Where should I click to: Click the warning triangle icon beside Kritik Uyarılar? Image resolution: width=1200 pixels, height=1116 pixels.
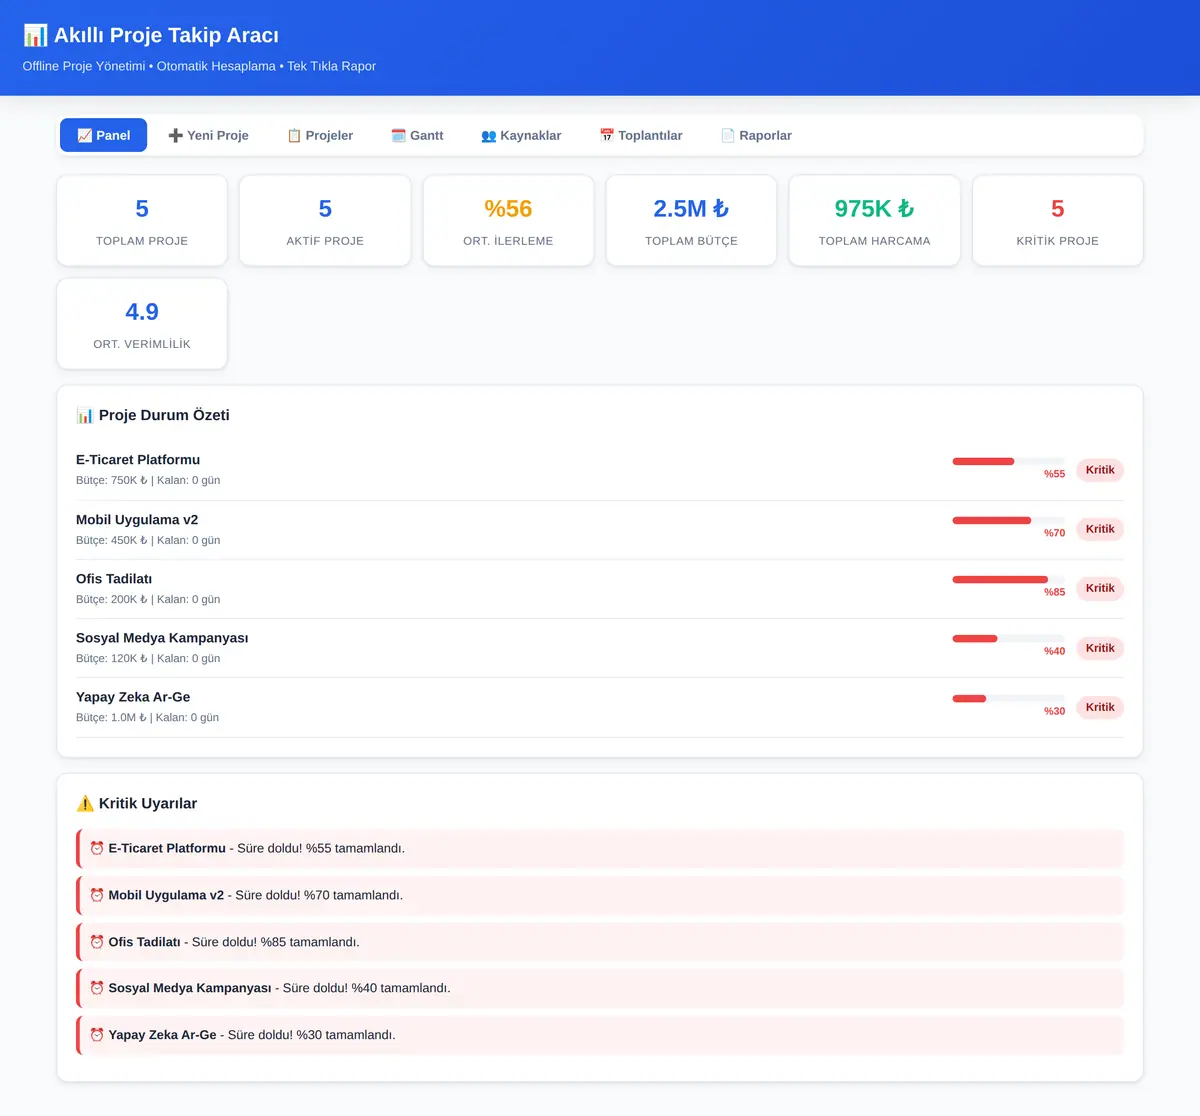[85, 803]
